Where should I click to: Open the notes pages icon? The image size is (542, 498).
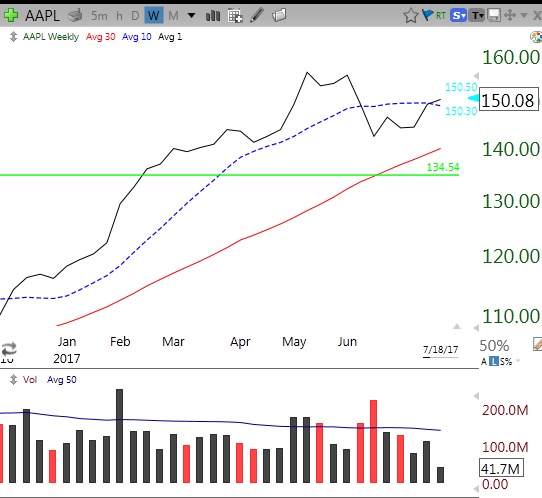(x=279, y=16)
